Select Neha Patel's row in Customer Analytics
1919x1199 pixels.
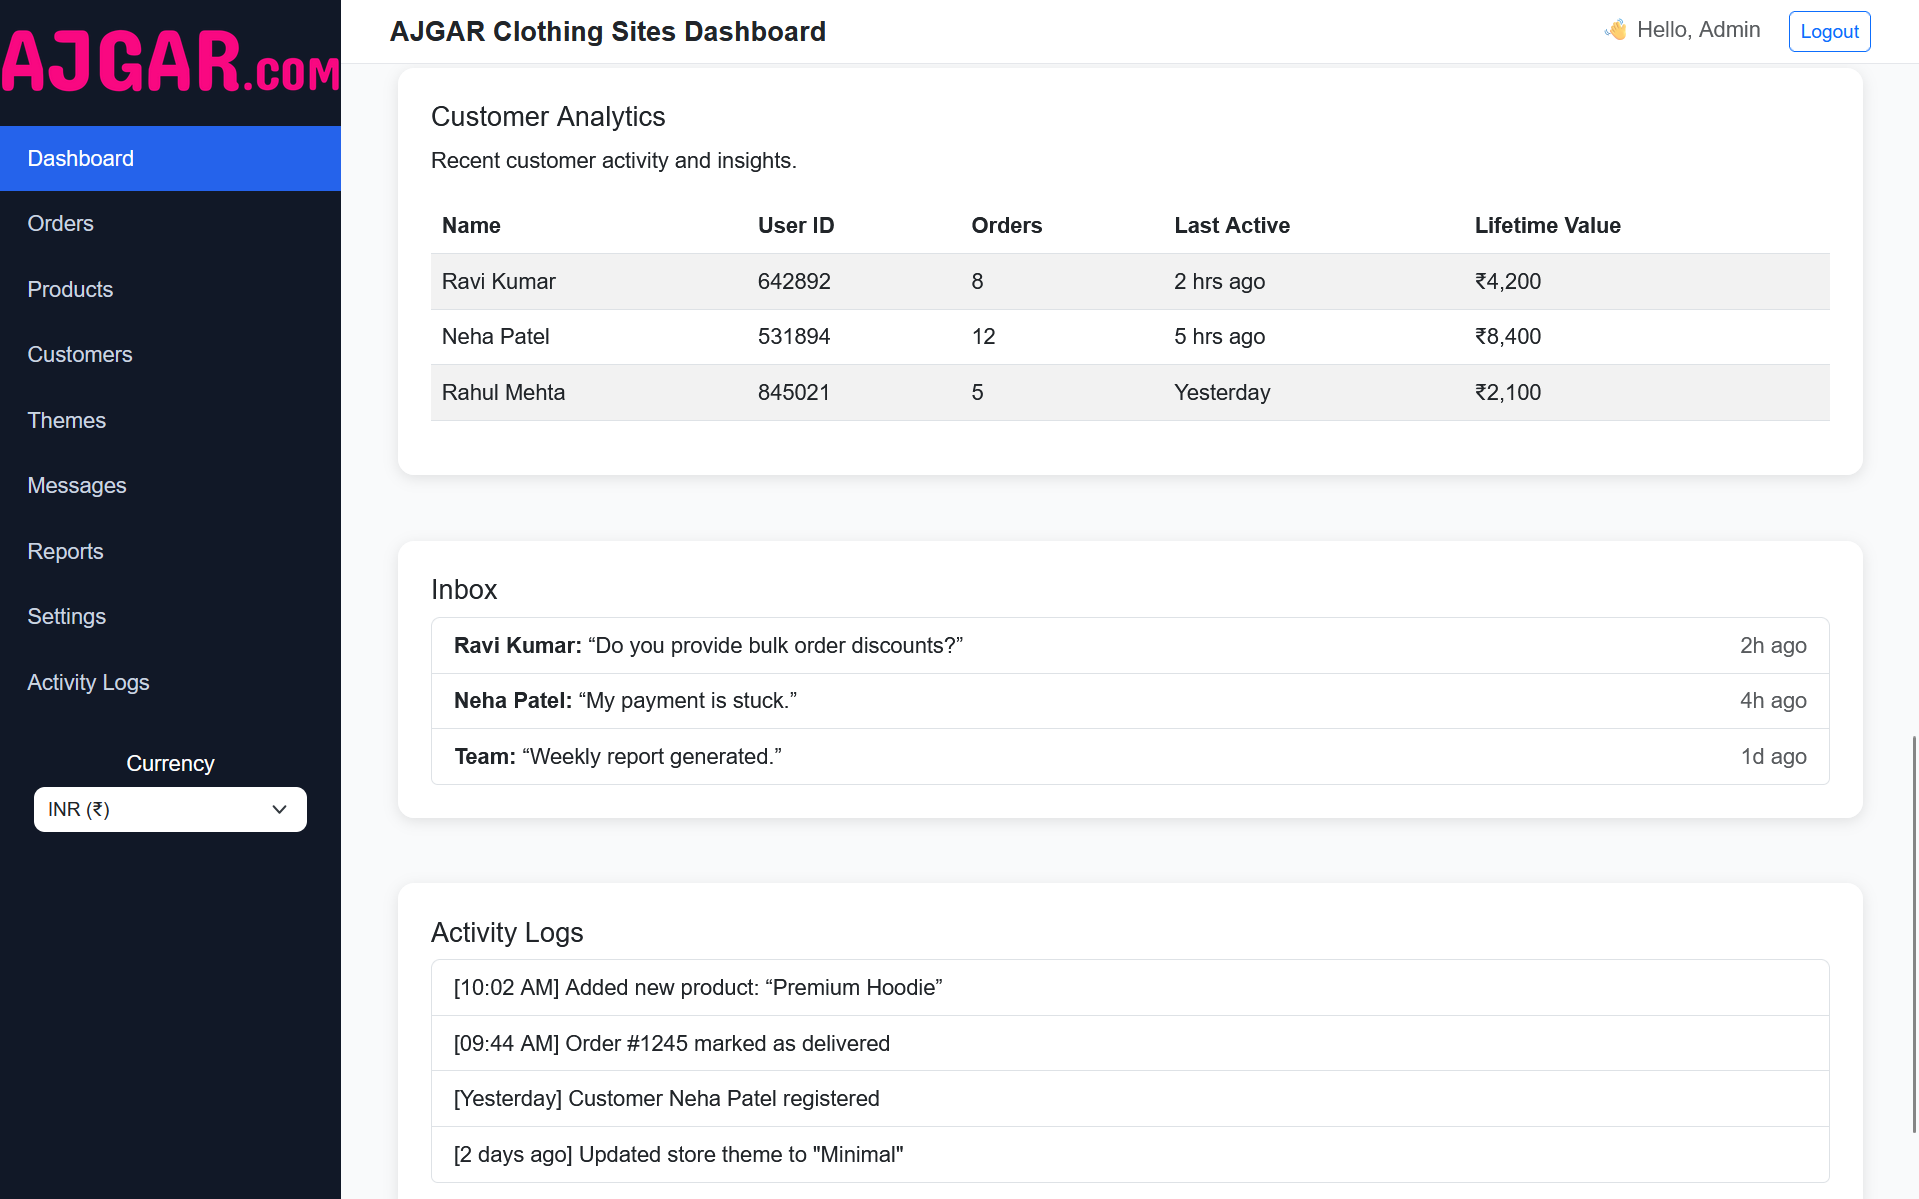pyautogui.click(x=1129, y=337)
